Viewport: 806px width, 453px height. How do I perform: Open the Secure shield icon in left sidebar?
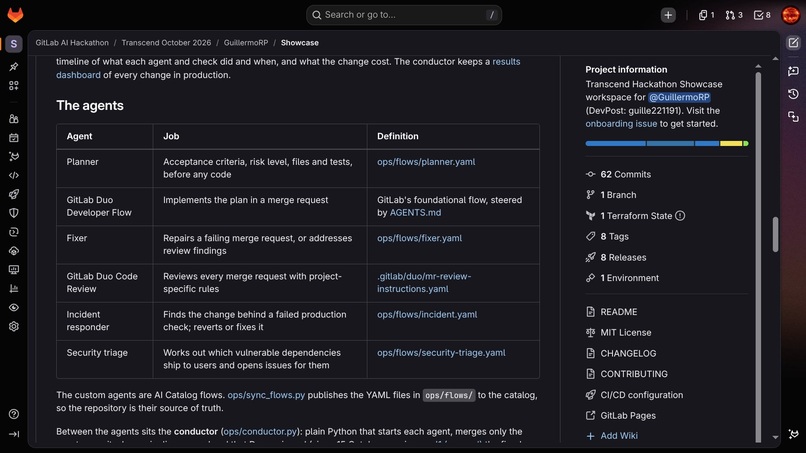coord(14,213)
